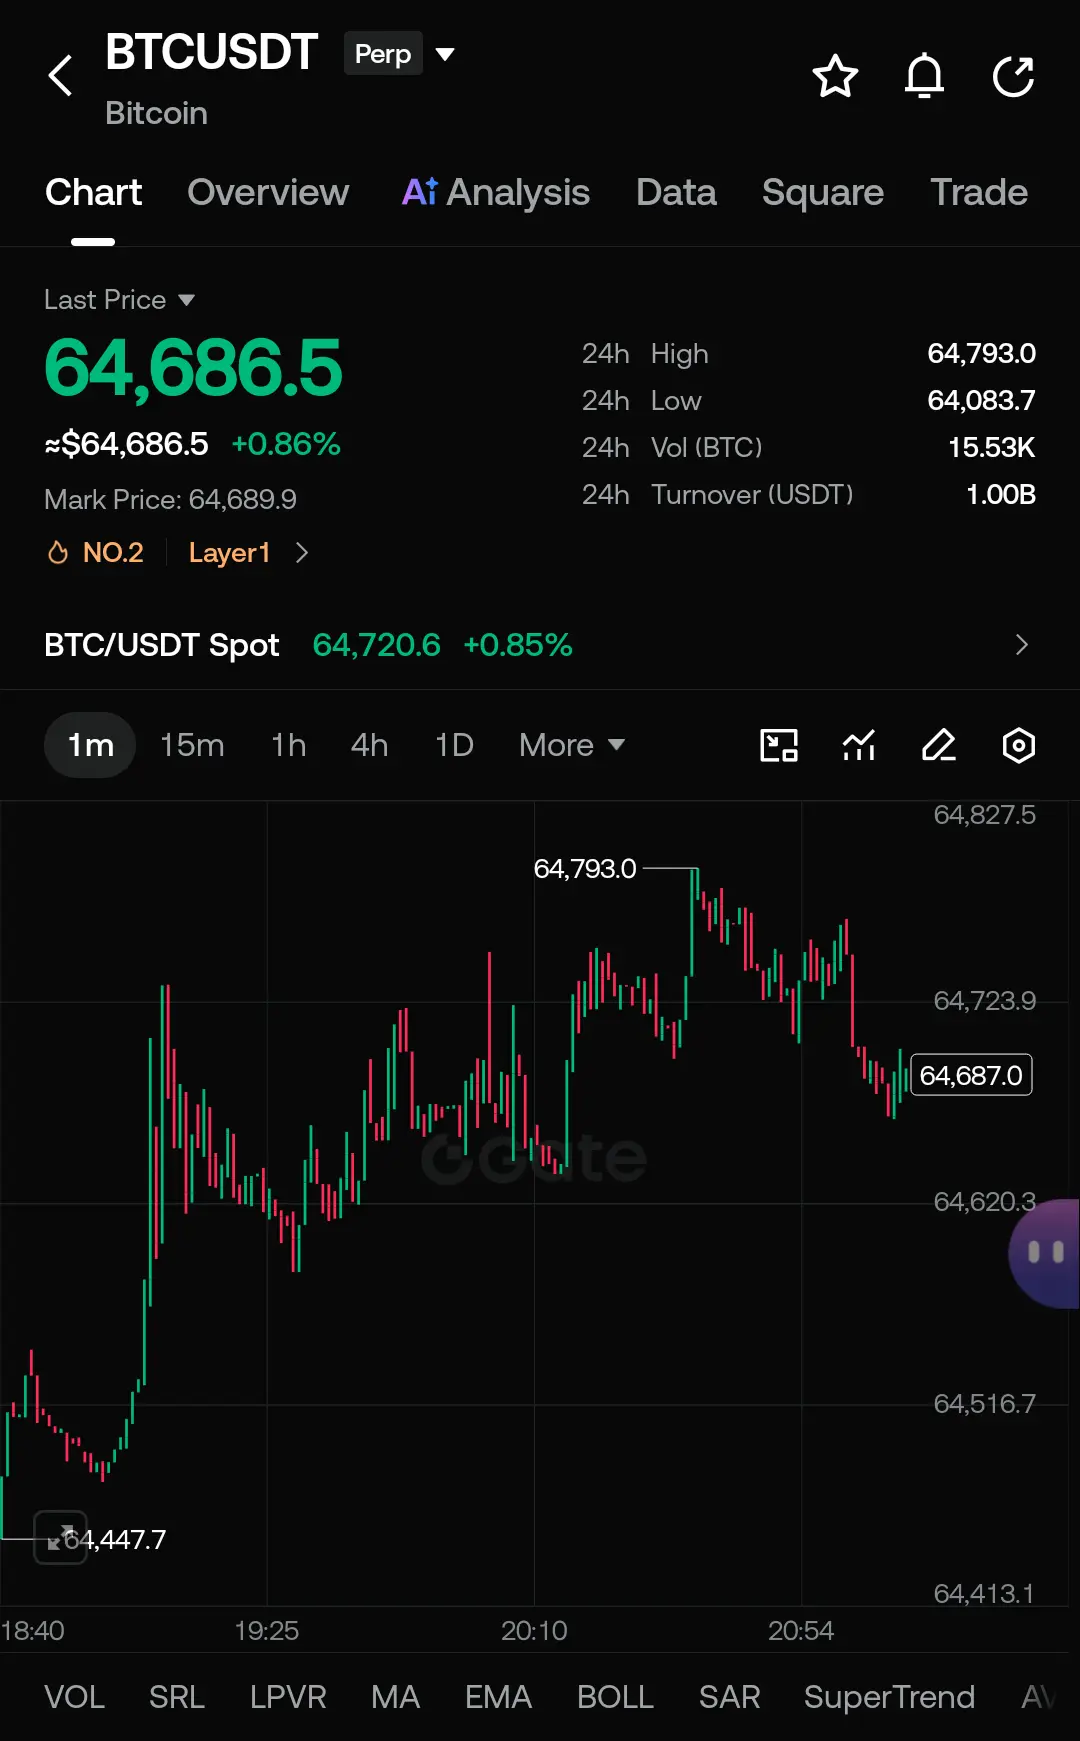Image resolution: width=1080 pixels, height=1741 pixels.
Task: Tap the large last price 64,686.5
Action: coord(193,368)
